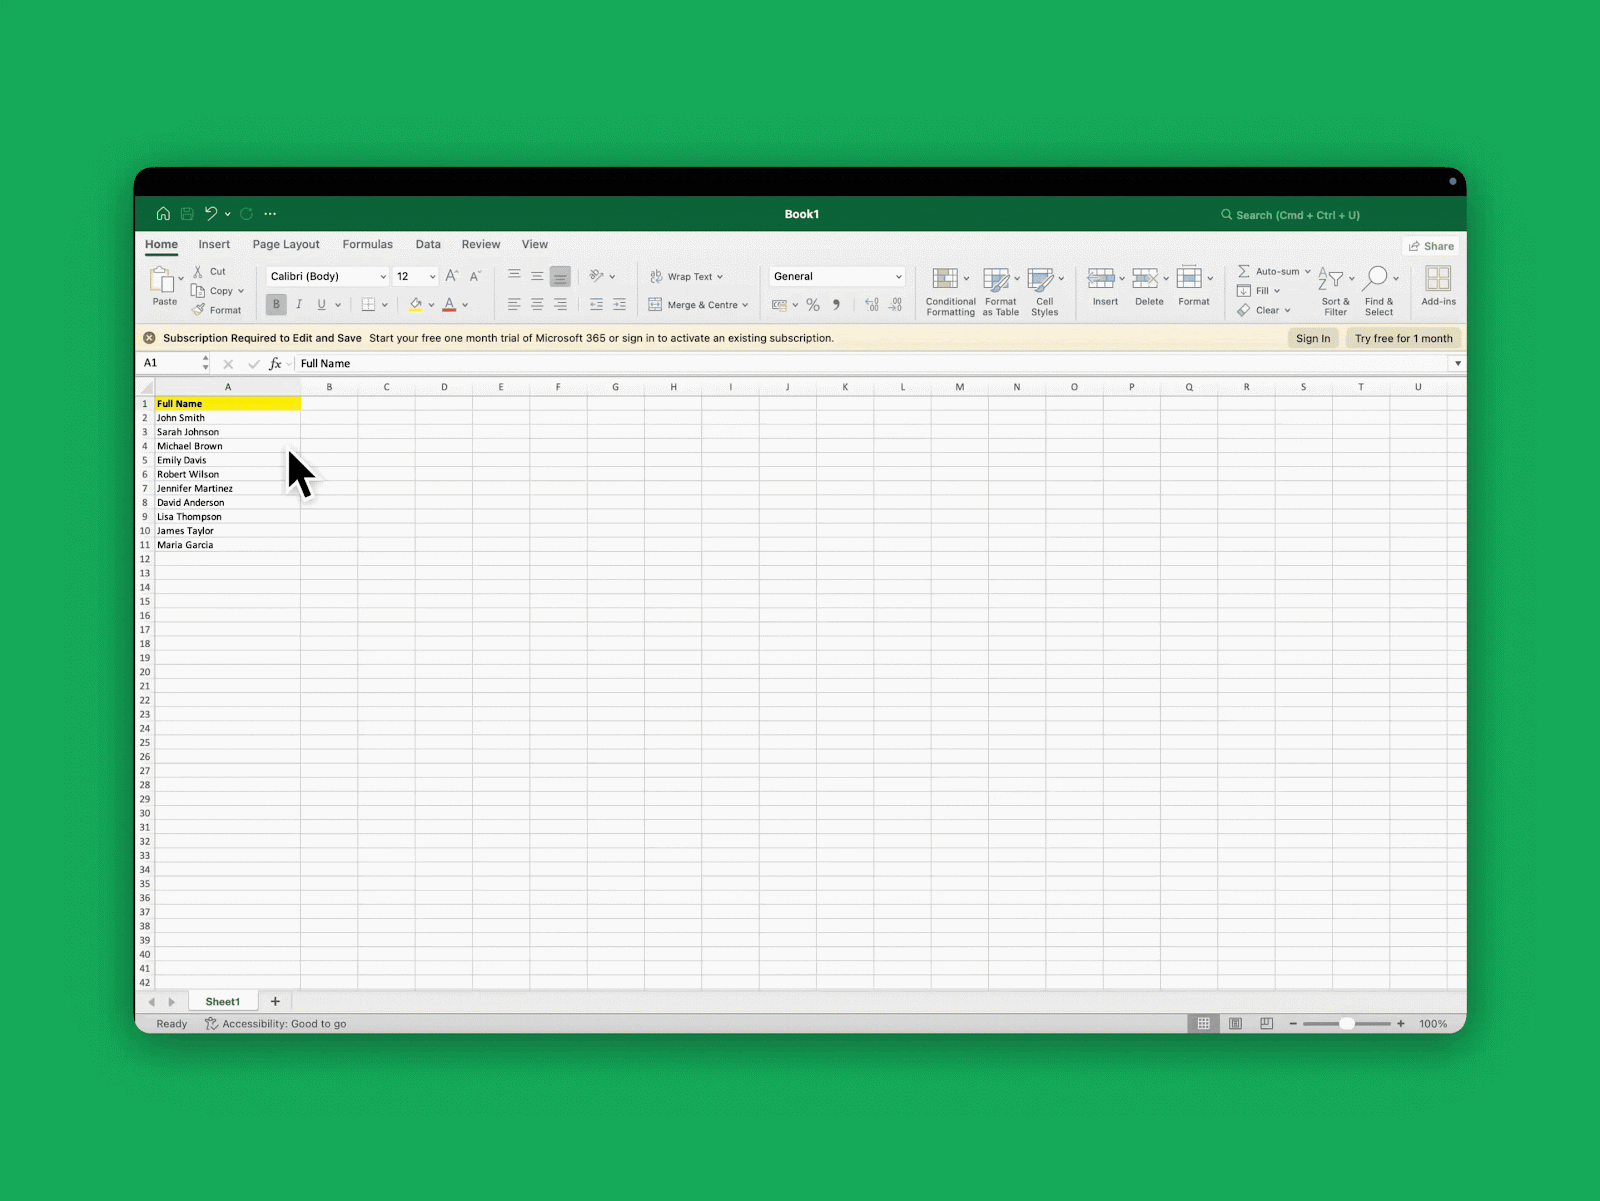The image size is (1600, 1201).
Task: Toggle underline formatting
Action: coord(320,304)
